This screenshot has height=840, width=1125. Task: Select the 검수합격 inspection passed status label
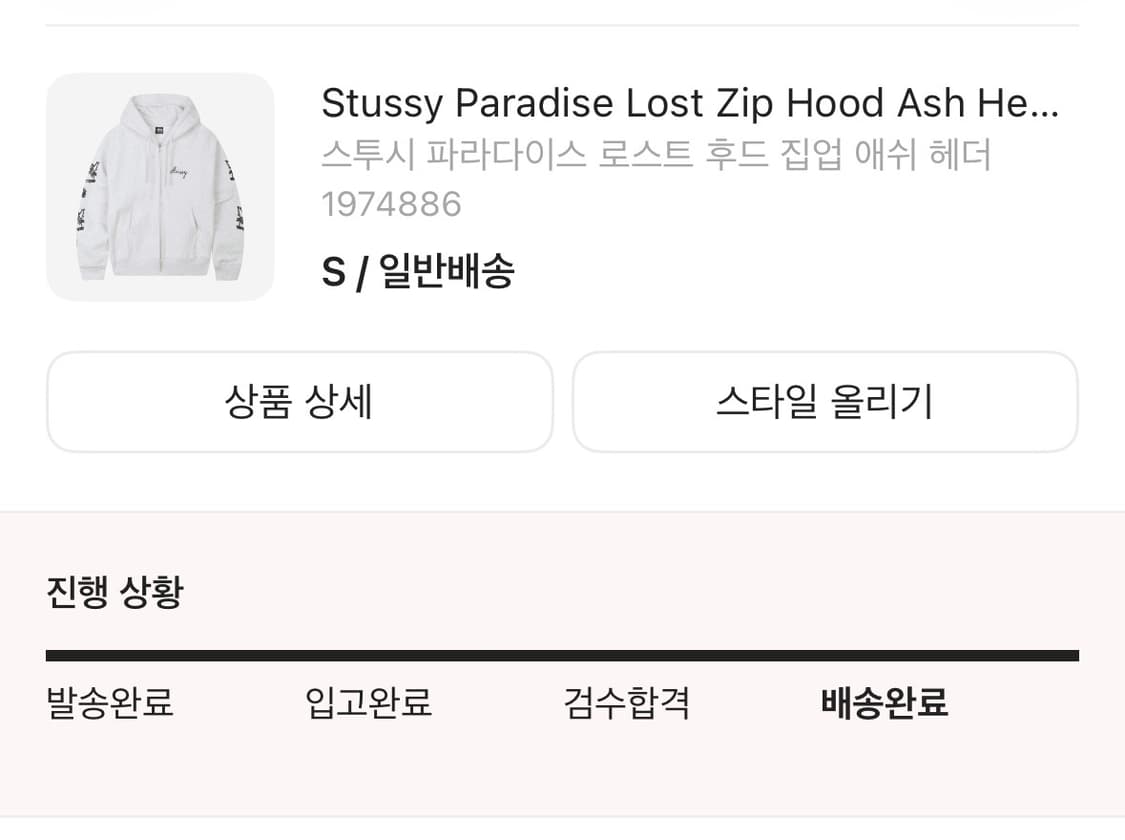pos(626,704)
